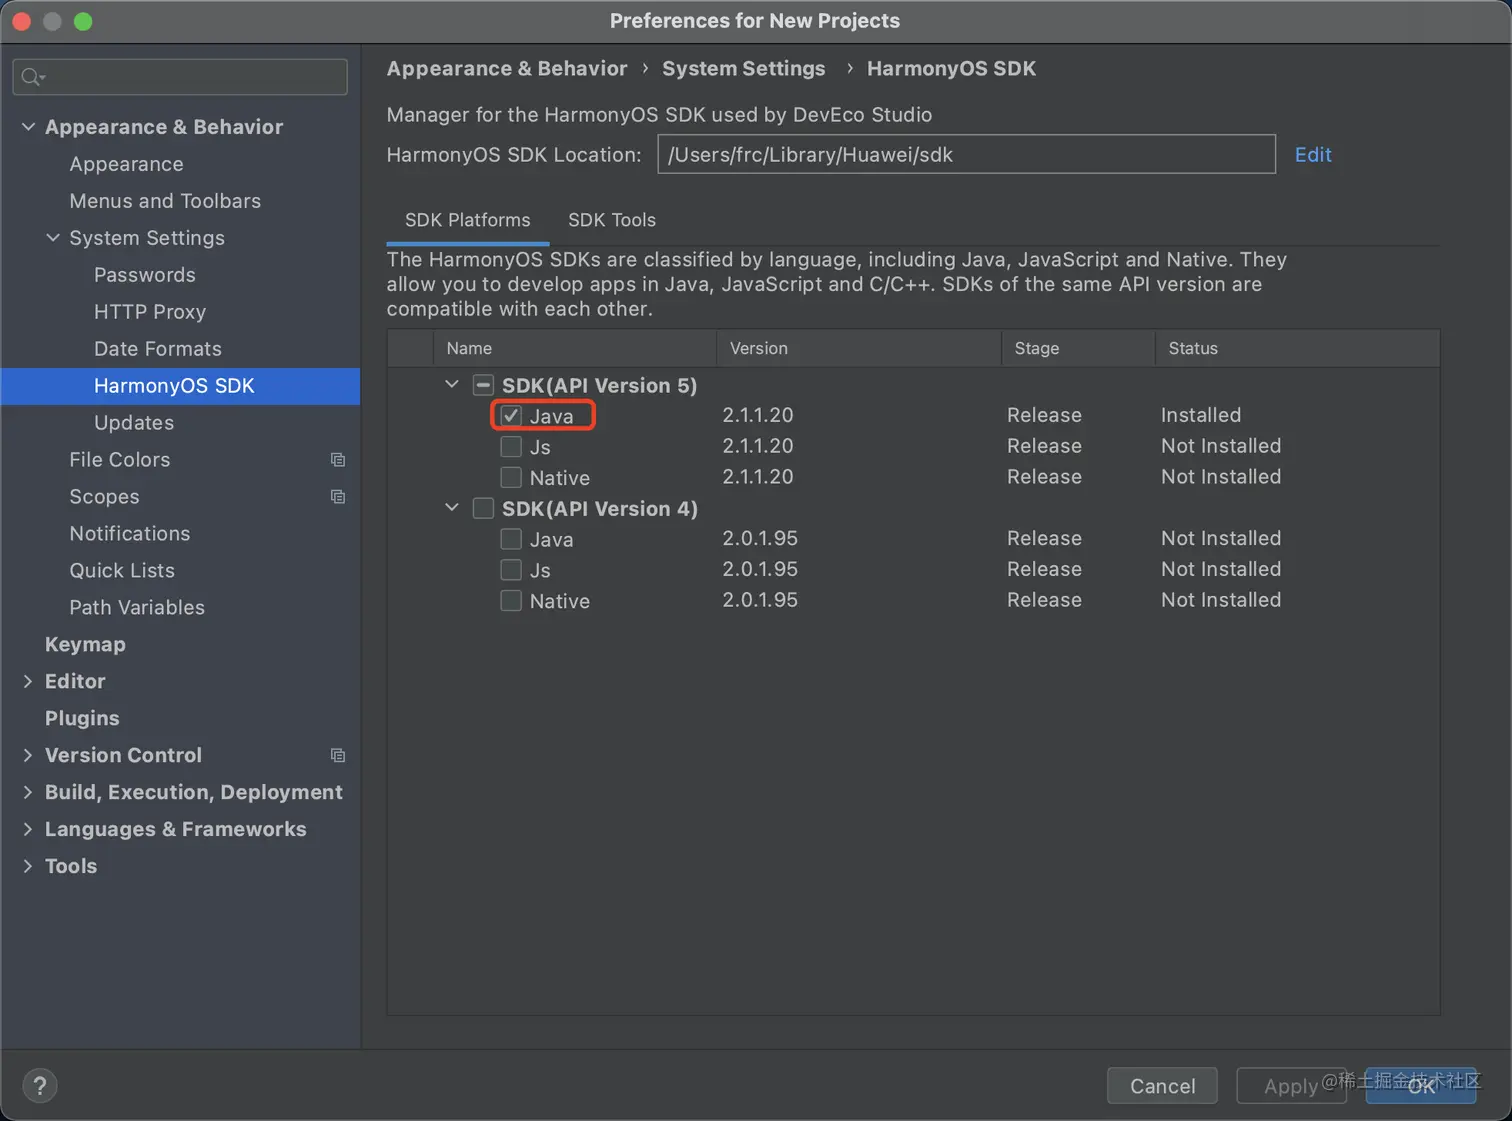Collapse the SDK(API Version 5) group
The width and height of the screenshot is (1512, 1121).
[x=452, y=385]
